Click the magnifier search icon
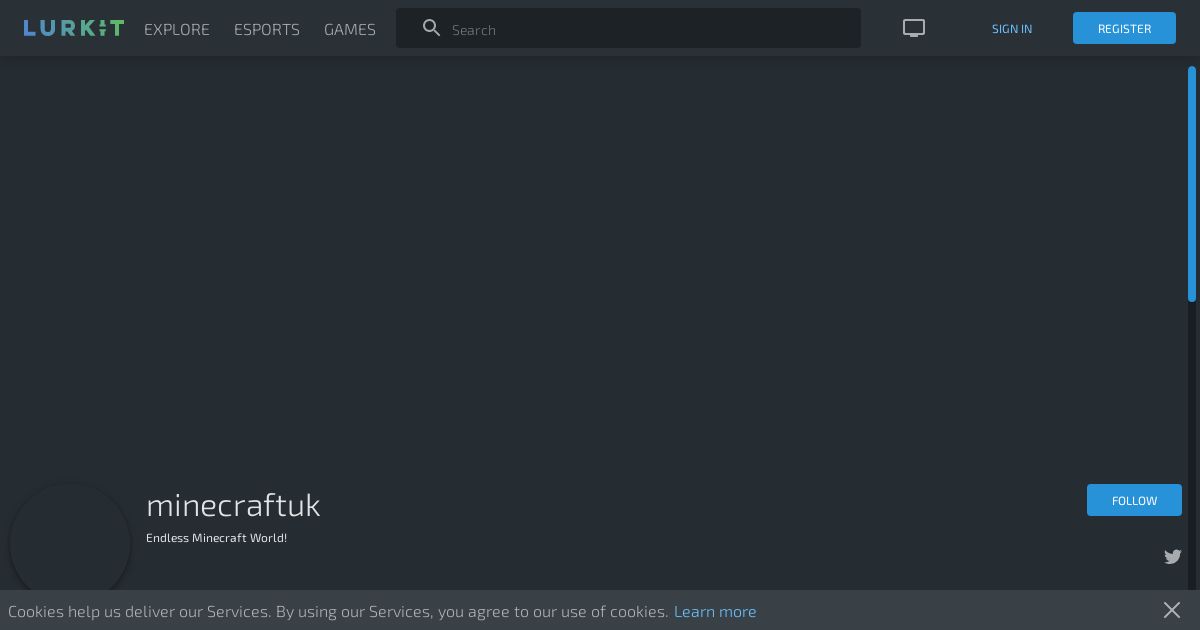The image size is (1200, 630). point(432,28)
